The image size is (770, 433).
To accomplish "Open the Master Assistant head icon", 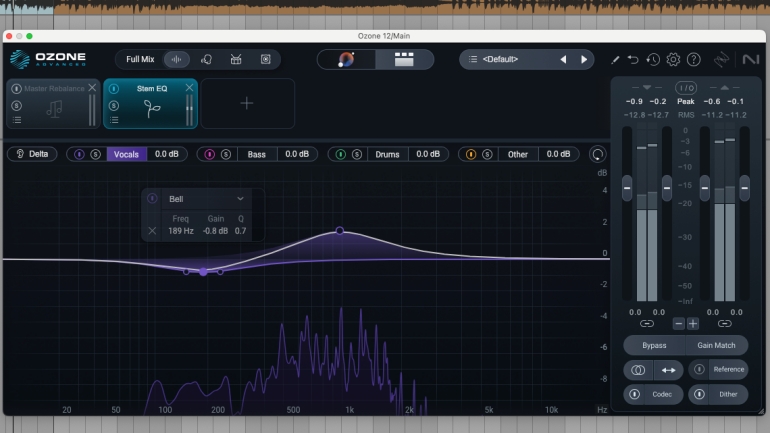I will pos(206,59).
